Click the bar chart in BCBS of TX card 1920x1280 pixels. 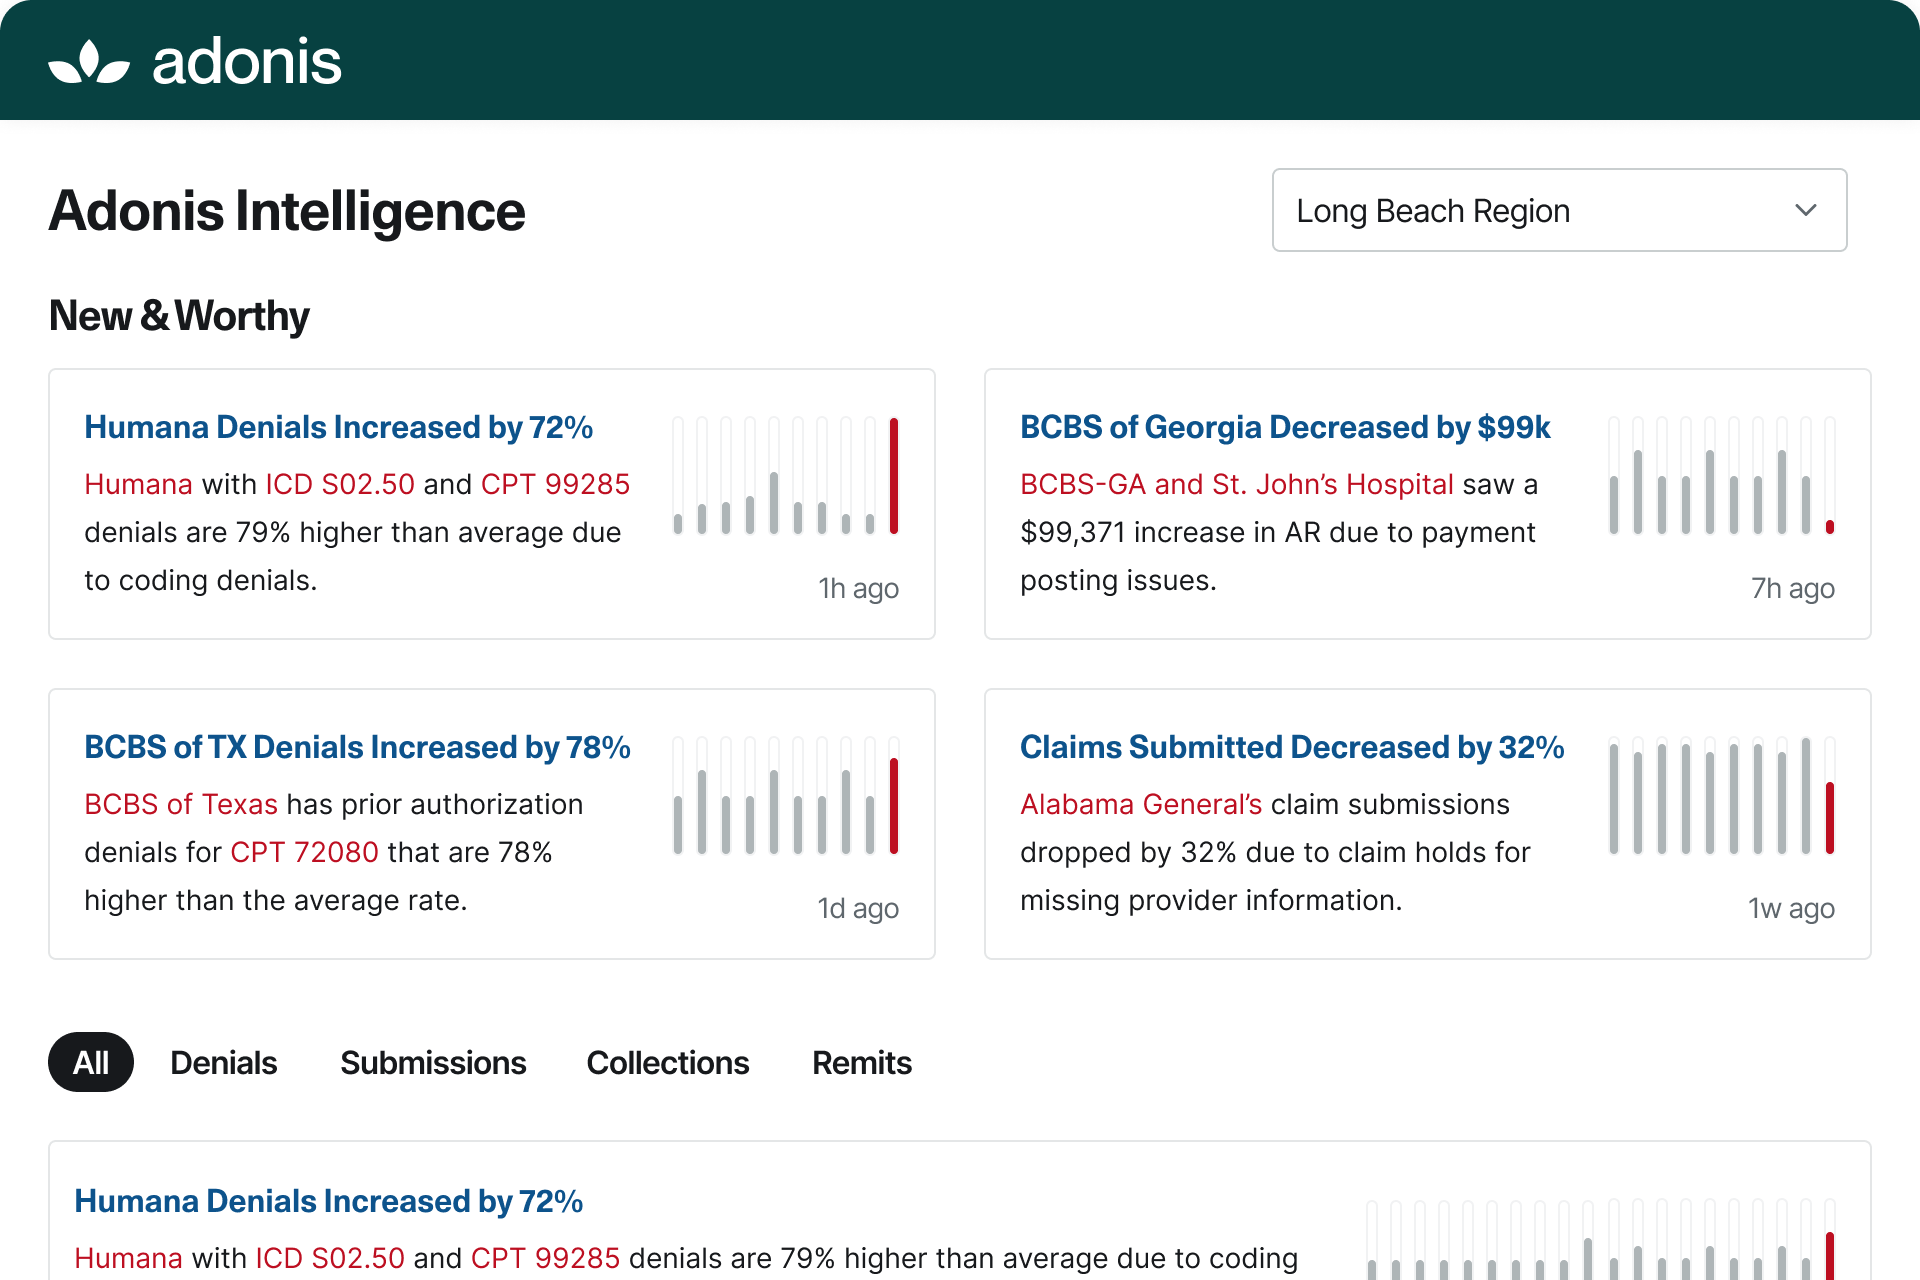(x=786, y=796)
